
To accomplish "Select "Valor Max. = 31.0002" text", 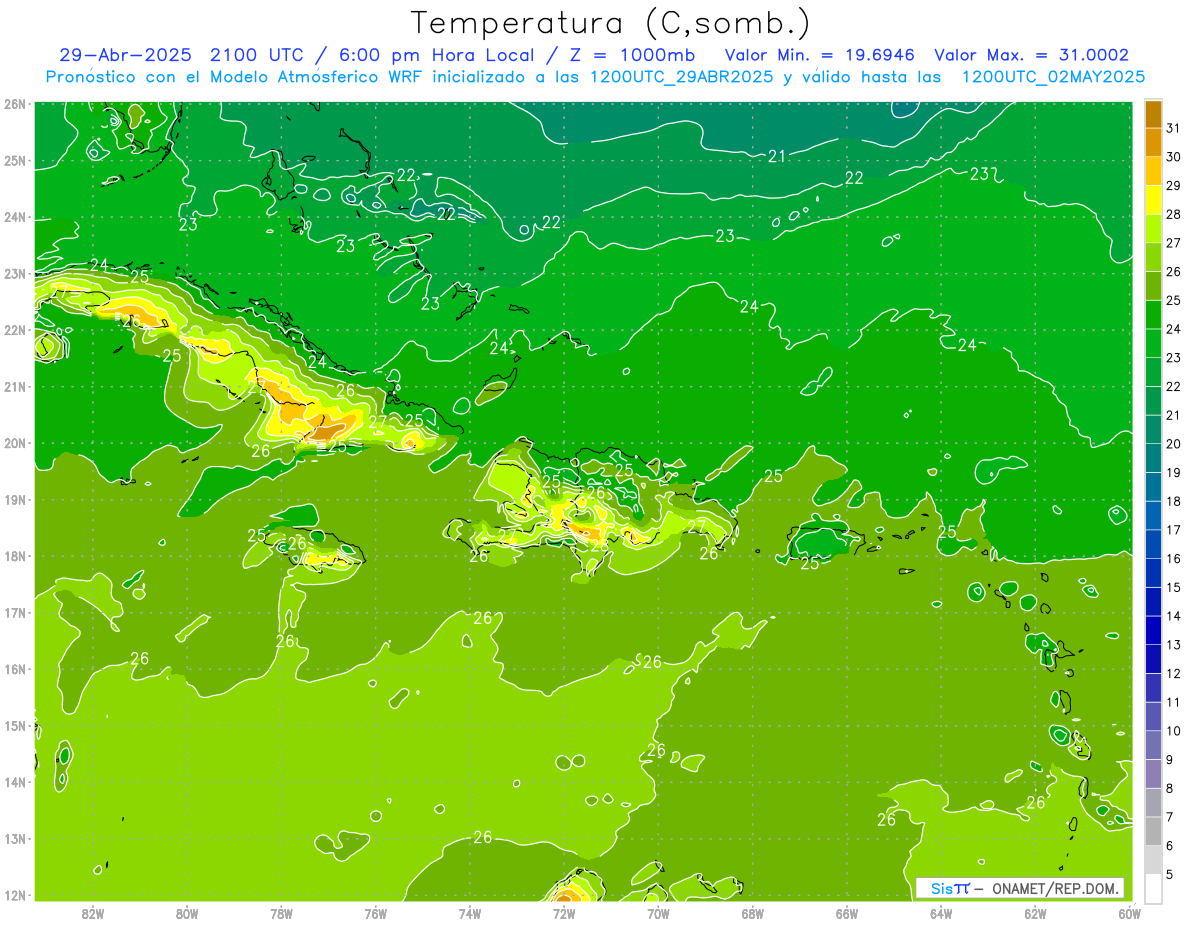I will (1032, 55).
